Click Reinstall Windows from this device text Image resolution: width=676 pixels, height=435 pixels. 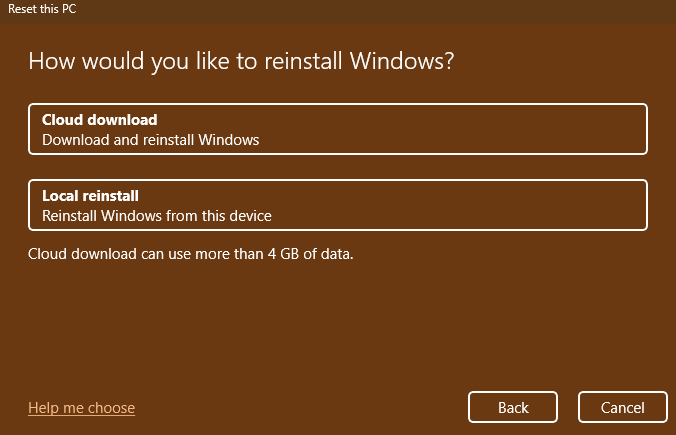[156, 215]
